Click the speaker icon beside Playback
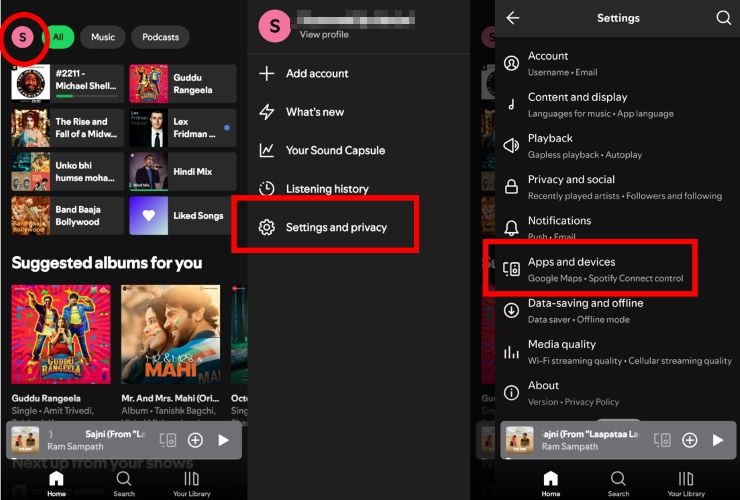 coord(512,145)
